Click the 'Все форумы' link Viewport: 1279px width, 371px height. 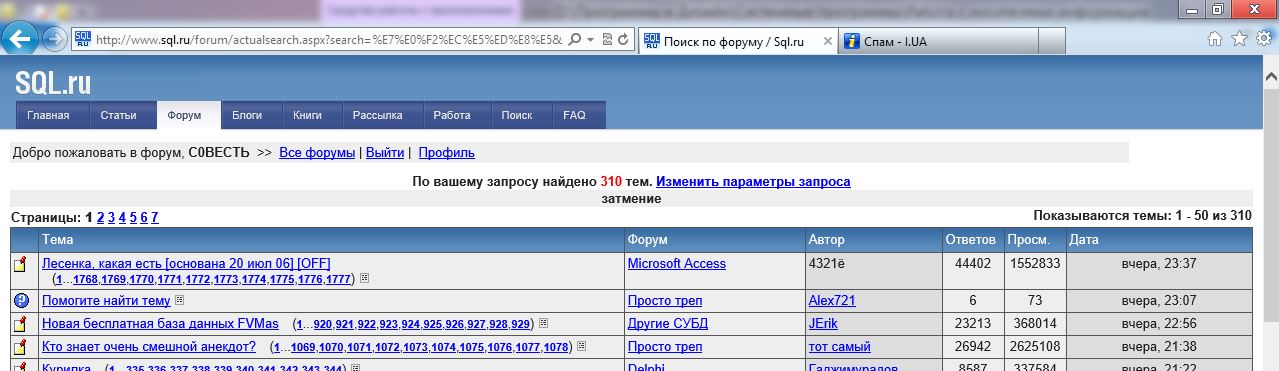click(x=317, y=153)
